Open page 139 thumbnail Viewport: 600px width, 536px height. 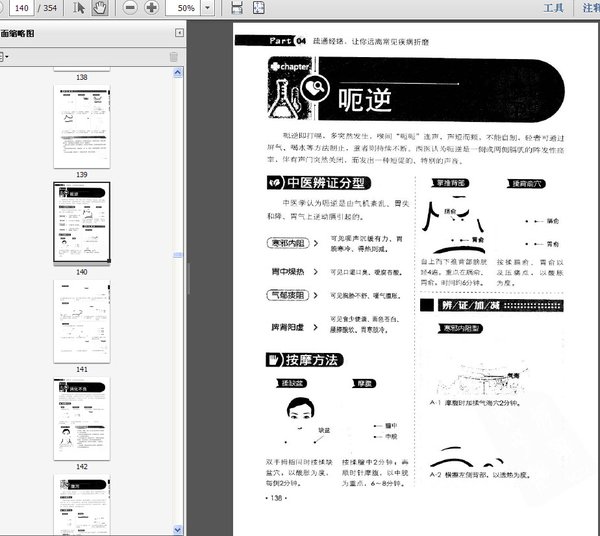pos(82,127)
